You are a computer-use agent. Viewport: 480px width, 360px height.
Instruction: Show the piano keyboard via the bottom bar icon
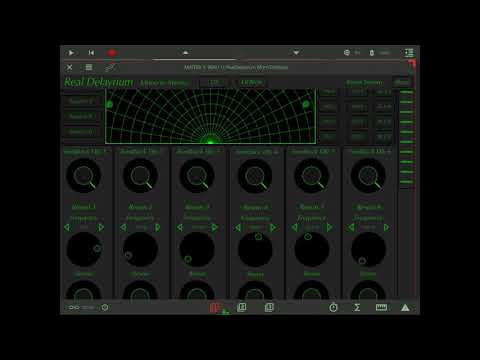point(381,307)
